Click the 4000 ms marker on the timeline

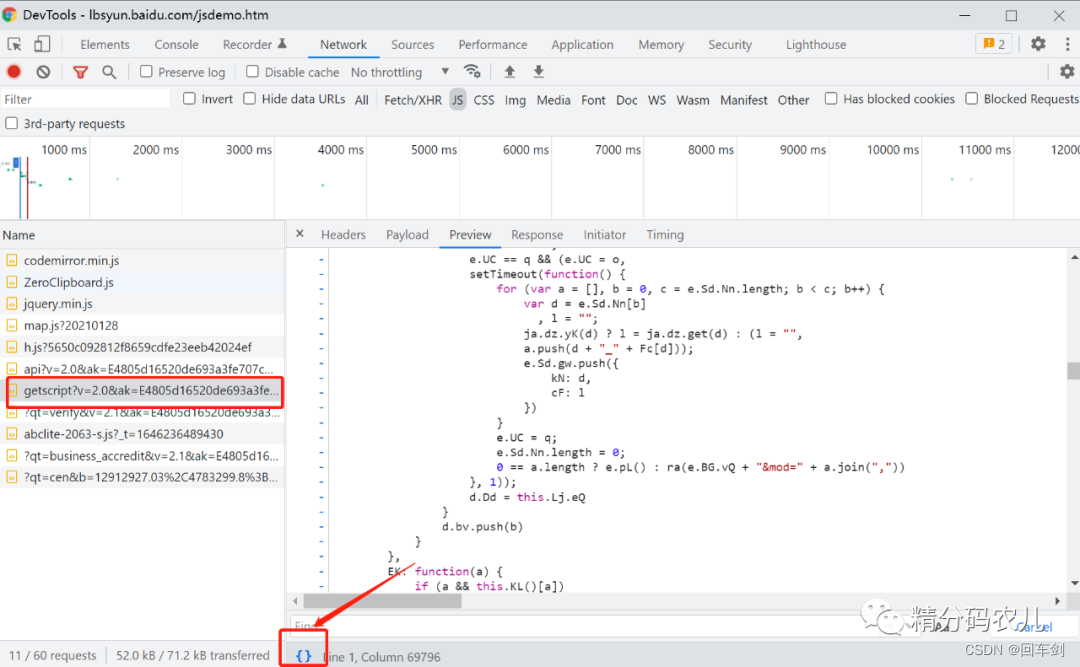[340, 150]
